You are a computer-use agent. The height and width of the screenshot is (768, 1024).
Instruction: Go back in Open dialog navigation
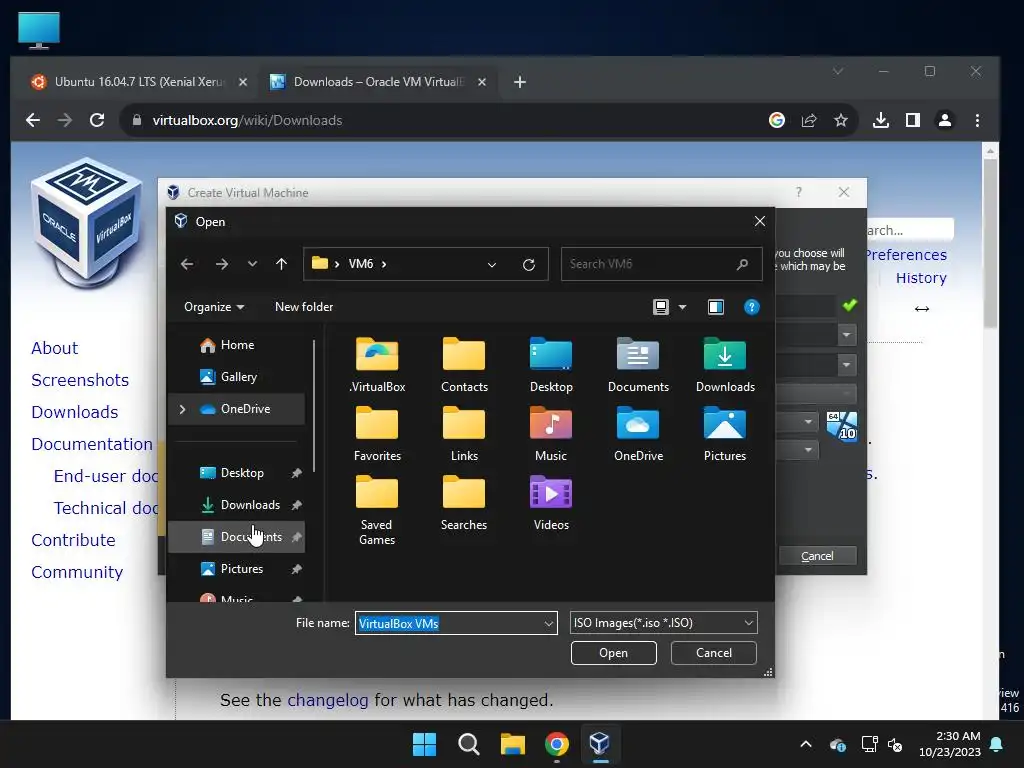pyautogui.click(x=187, y=264)
